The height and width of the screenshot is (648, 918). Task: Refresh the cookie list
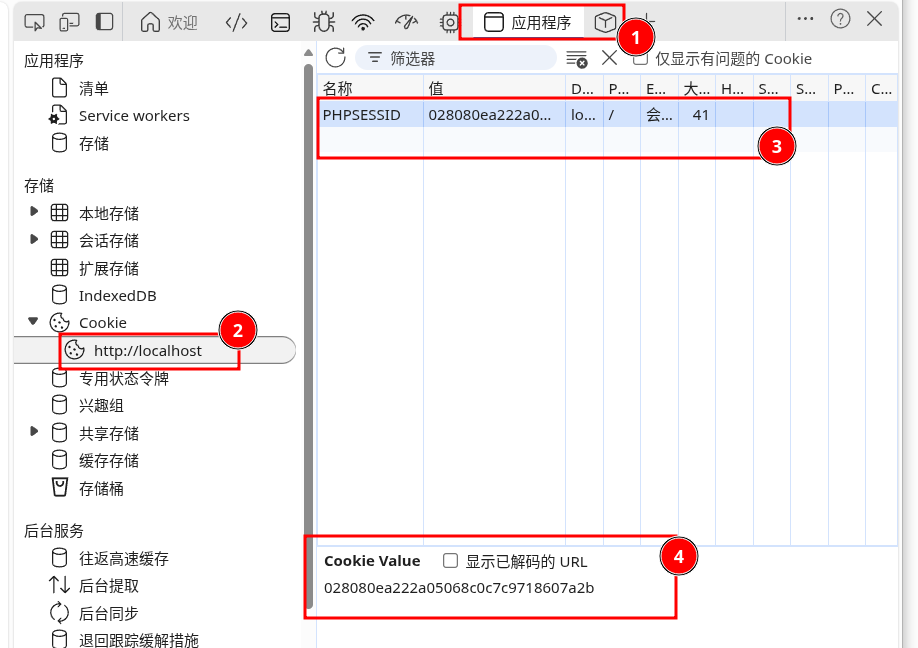coord(335,58)
